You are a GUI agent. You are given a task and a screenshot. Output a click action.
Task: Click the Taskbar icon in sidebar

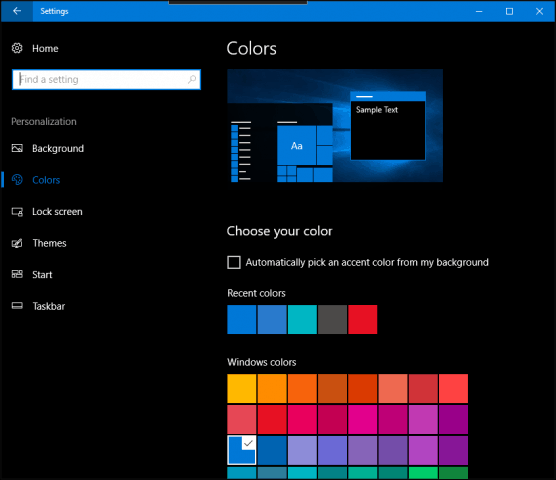[x=17, y=306]
